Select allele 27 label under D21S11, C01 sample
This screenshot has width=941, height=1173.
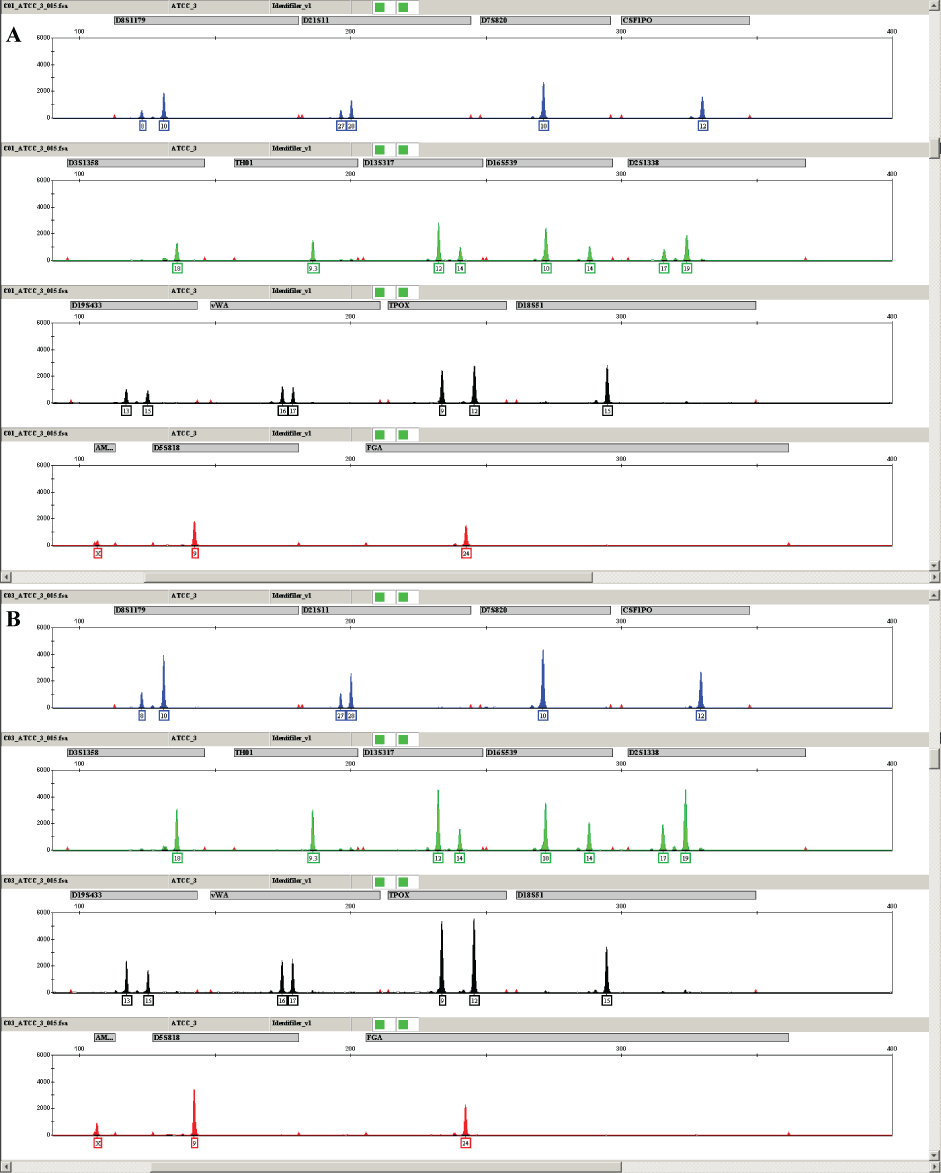coord(341,126)
